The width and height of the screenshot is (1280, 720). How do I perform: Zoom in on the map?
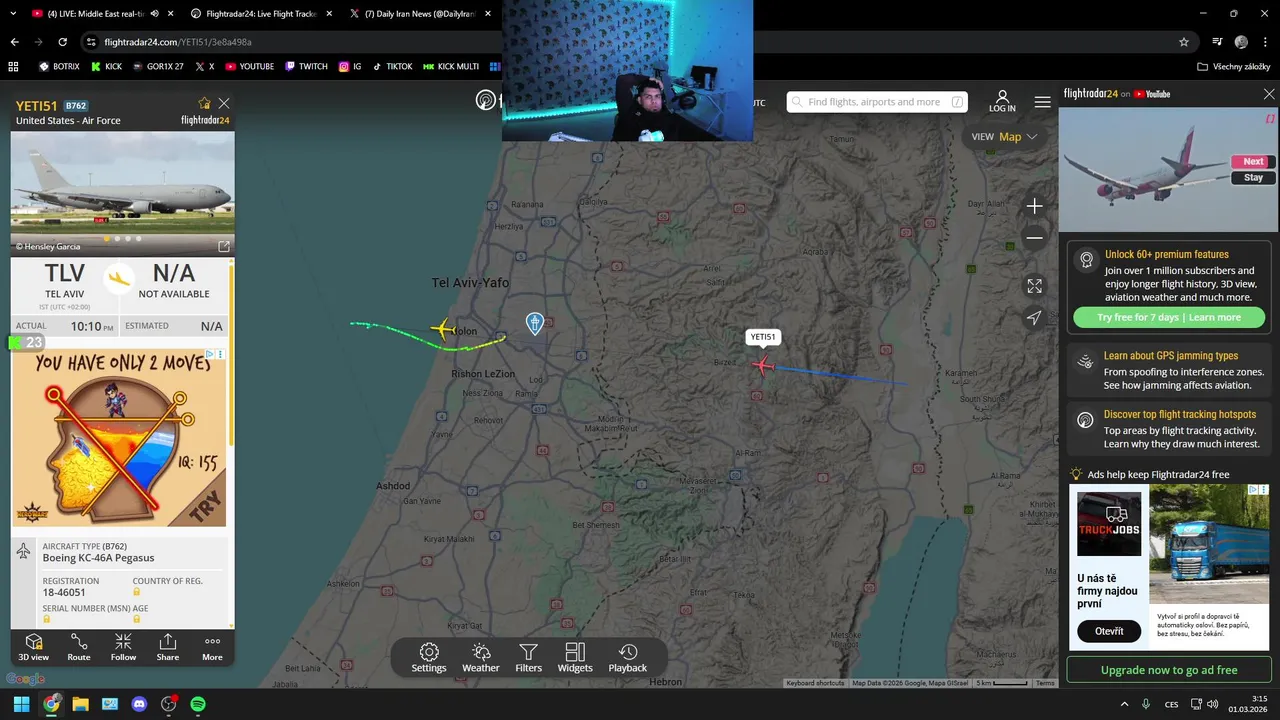[1035, 206]
